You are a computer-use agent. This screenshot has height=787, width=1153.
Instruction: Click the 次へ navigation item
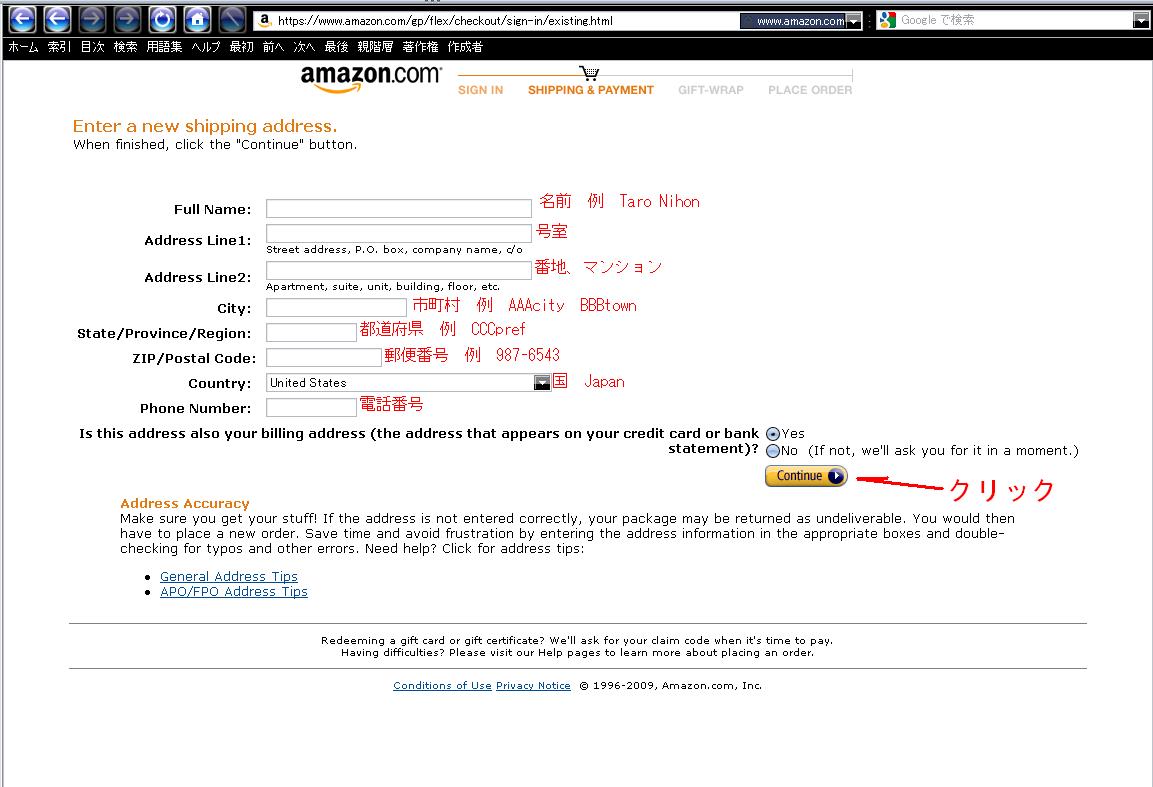point(304,47)
